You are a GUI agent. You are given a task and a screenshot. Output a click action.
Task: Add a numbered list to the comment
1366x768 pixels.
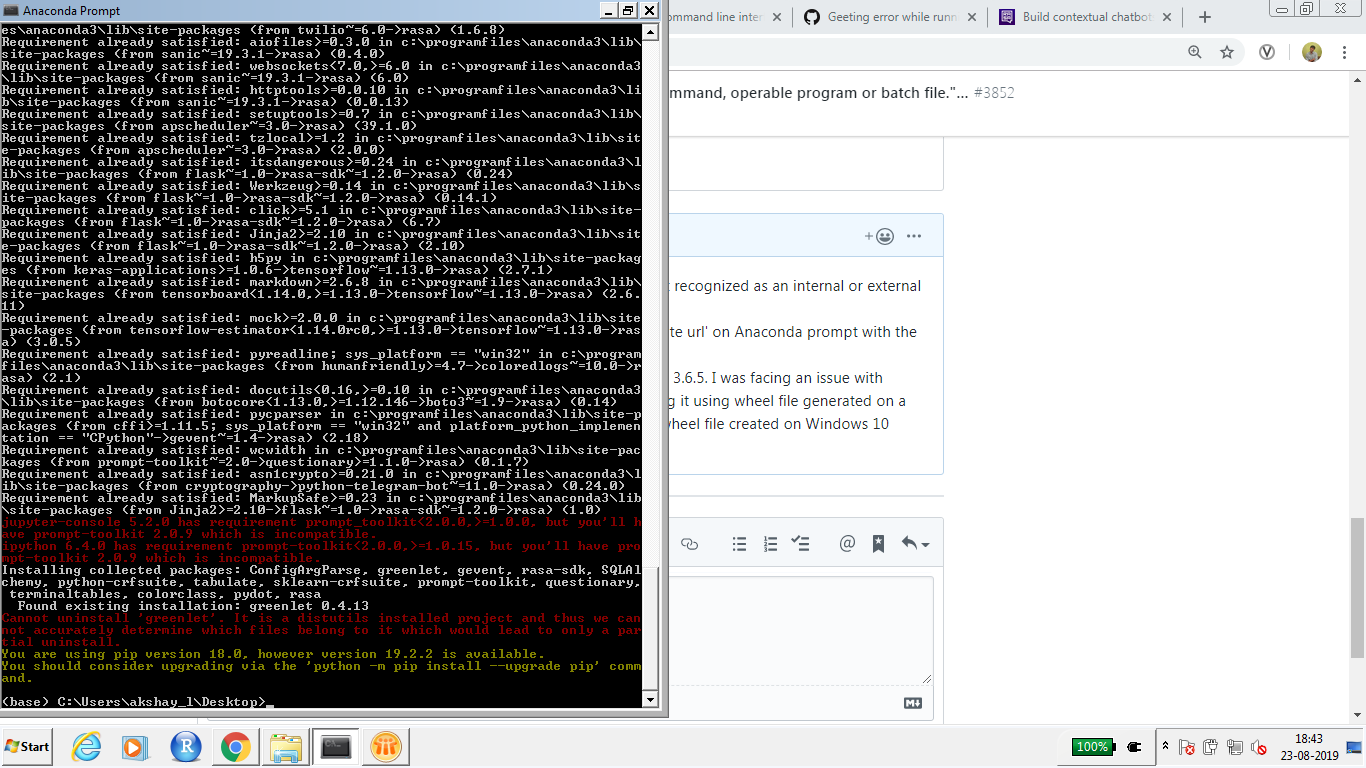coord(770,542)
